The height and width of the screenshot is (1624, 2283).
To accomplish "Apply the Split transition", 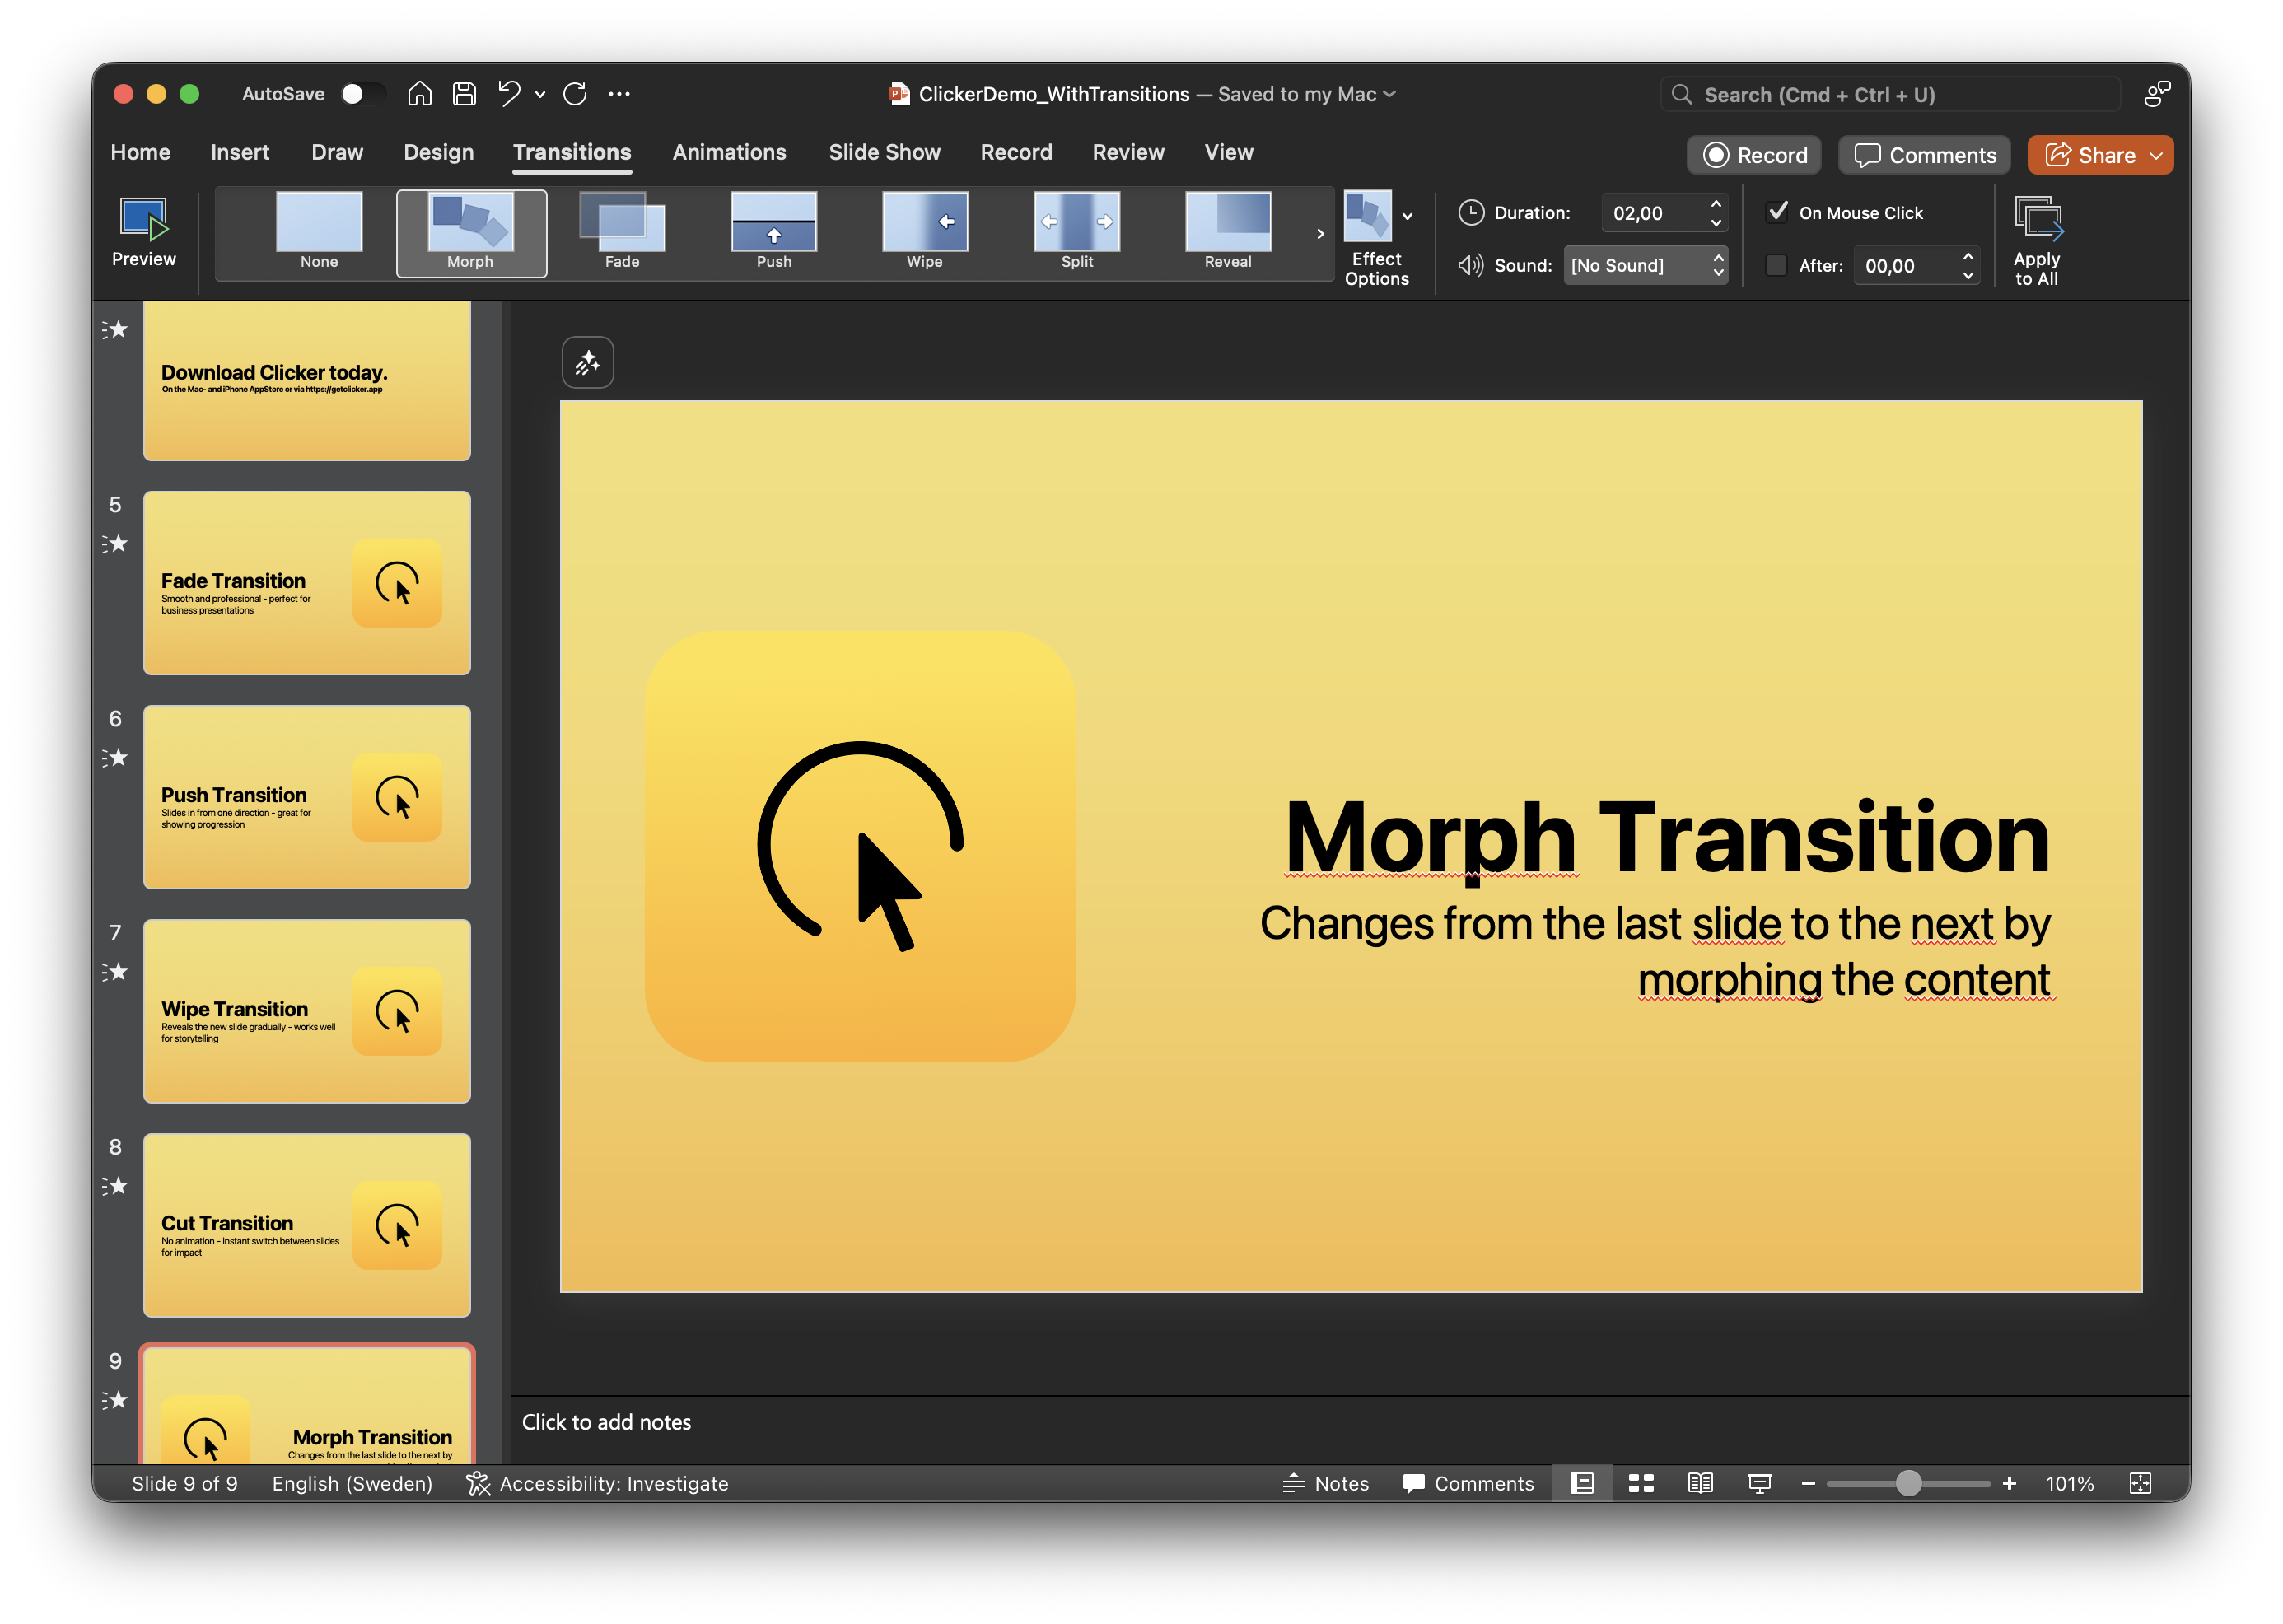I will tap(1076, 232).
